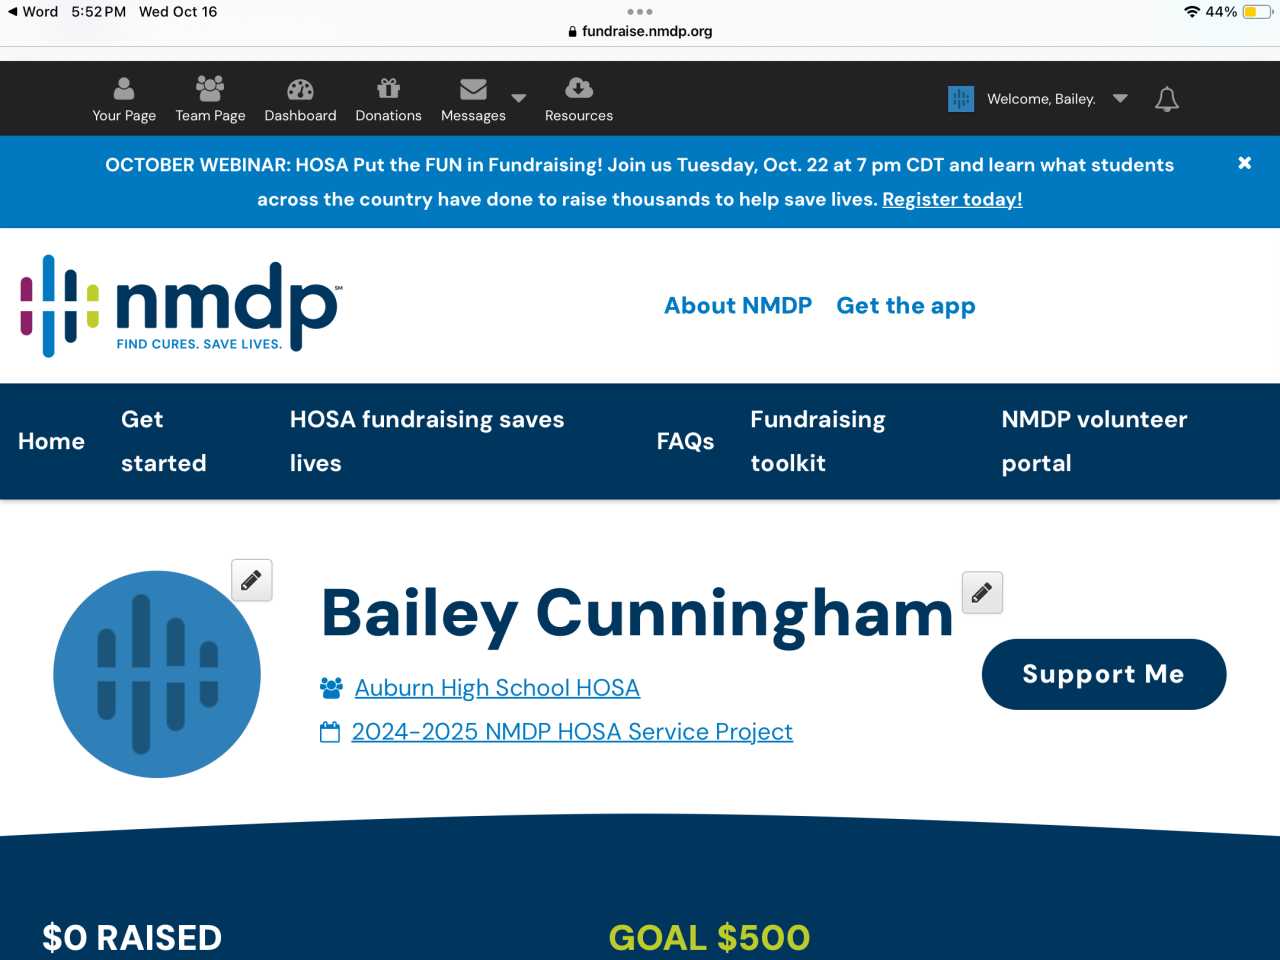Click the Welcome, Bailey. text
Image resolution: width=1280 pixels, height=960 pixels.
point(1041,99)
